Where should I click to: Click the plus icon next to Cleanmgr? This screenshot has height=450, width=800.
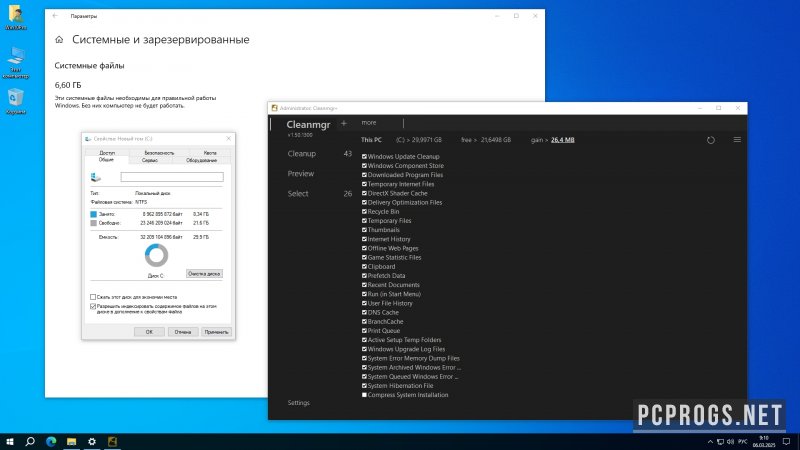point(344,123)
